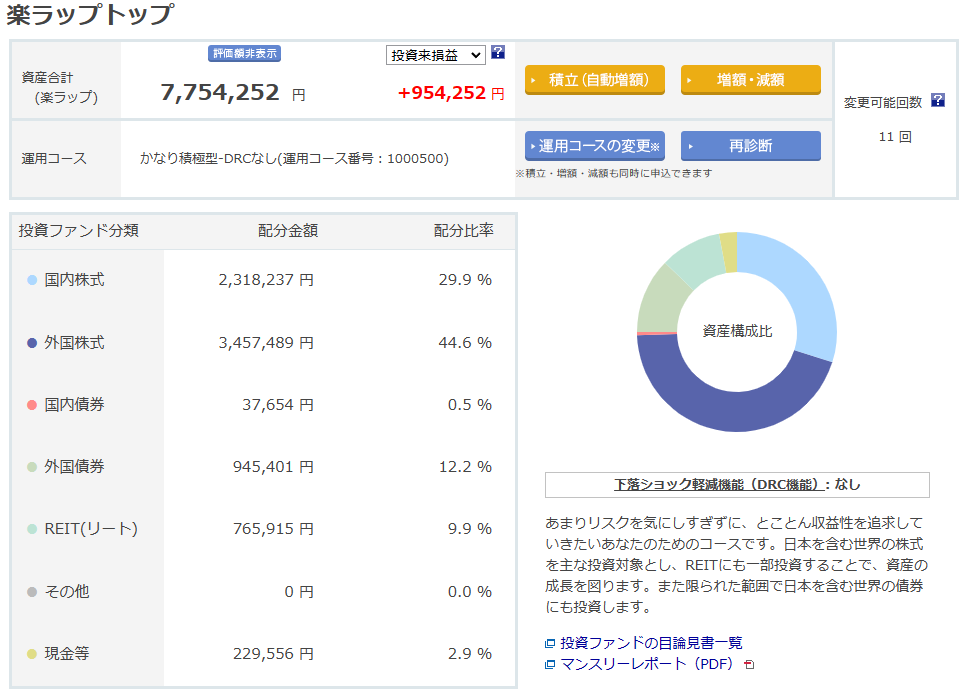
Task: Click the dark blue dot beside 外国株式
Action: (32, 343)
